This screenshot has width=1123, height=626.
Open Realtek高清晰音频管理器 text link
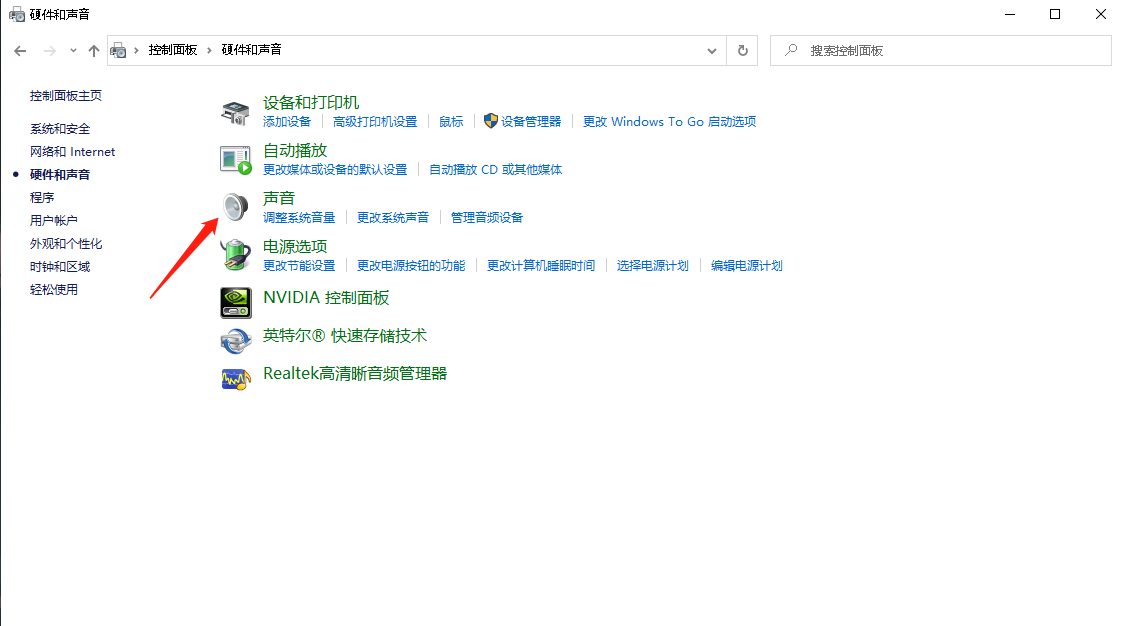pos(355,374)
